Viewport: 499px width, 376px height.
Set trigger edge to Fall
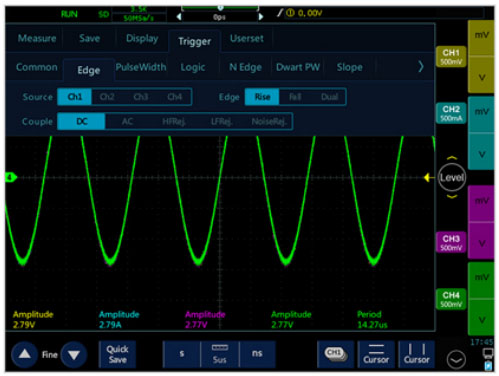pyautogui.click(x=295, y=97)
